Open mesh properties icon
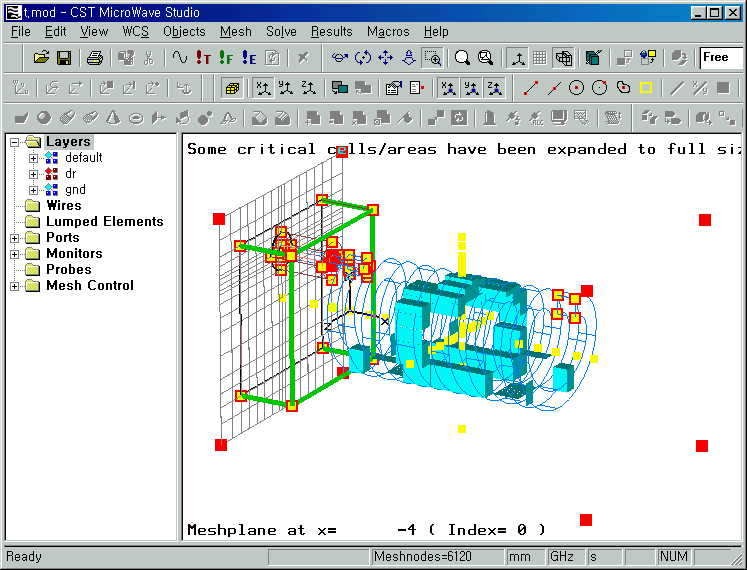This screenshot has width=747, height=570. [x=394, y=88]
